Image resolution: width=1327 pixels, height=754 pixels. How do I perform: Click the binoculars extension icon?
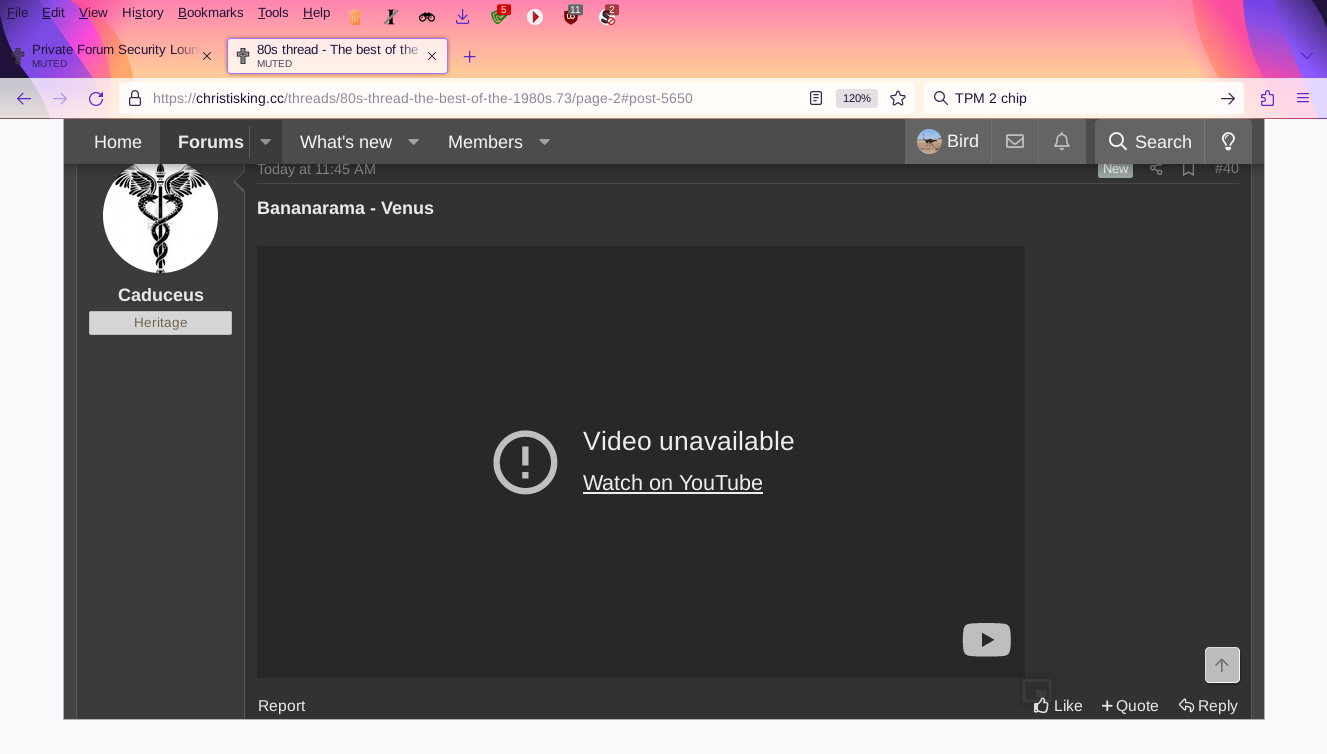point(427,17)
